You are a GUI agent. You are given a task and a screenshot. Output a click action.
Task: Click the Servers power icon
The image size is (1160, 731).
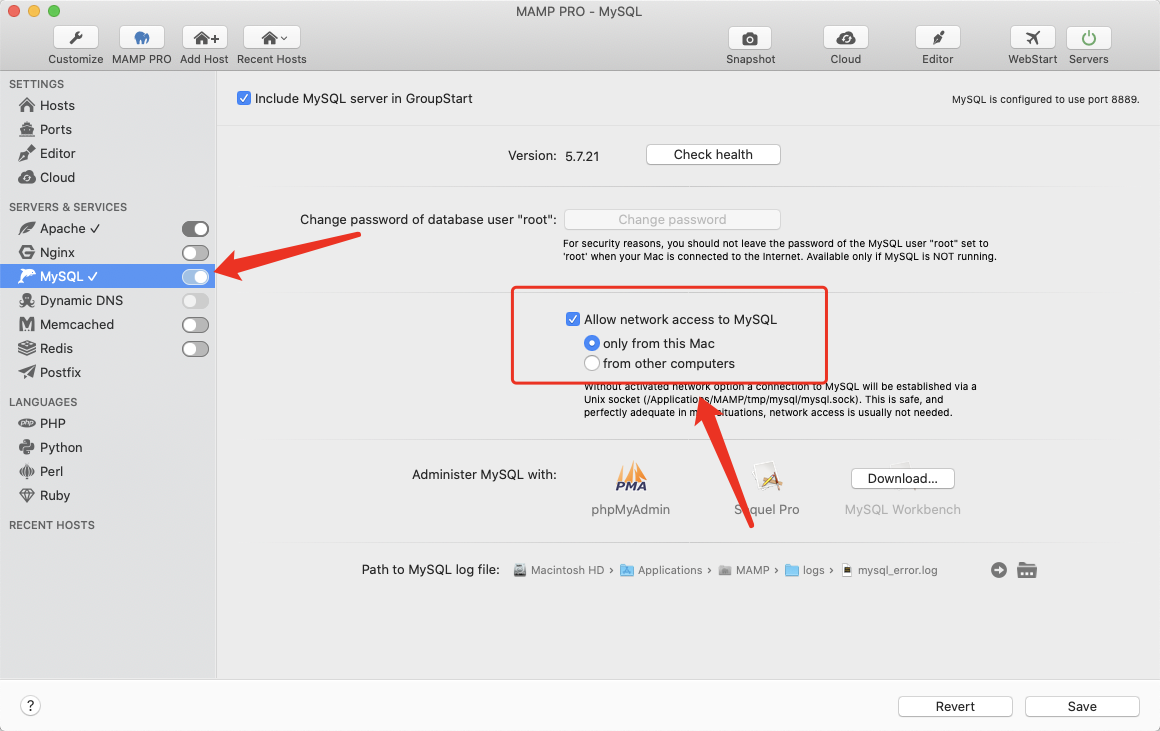[x=1088, y=38]
